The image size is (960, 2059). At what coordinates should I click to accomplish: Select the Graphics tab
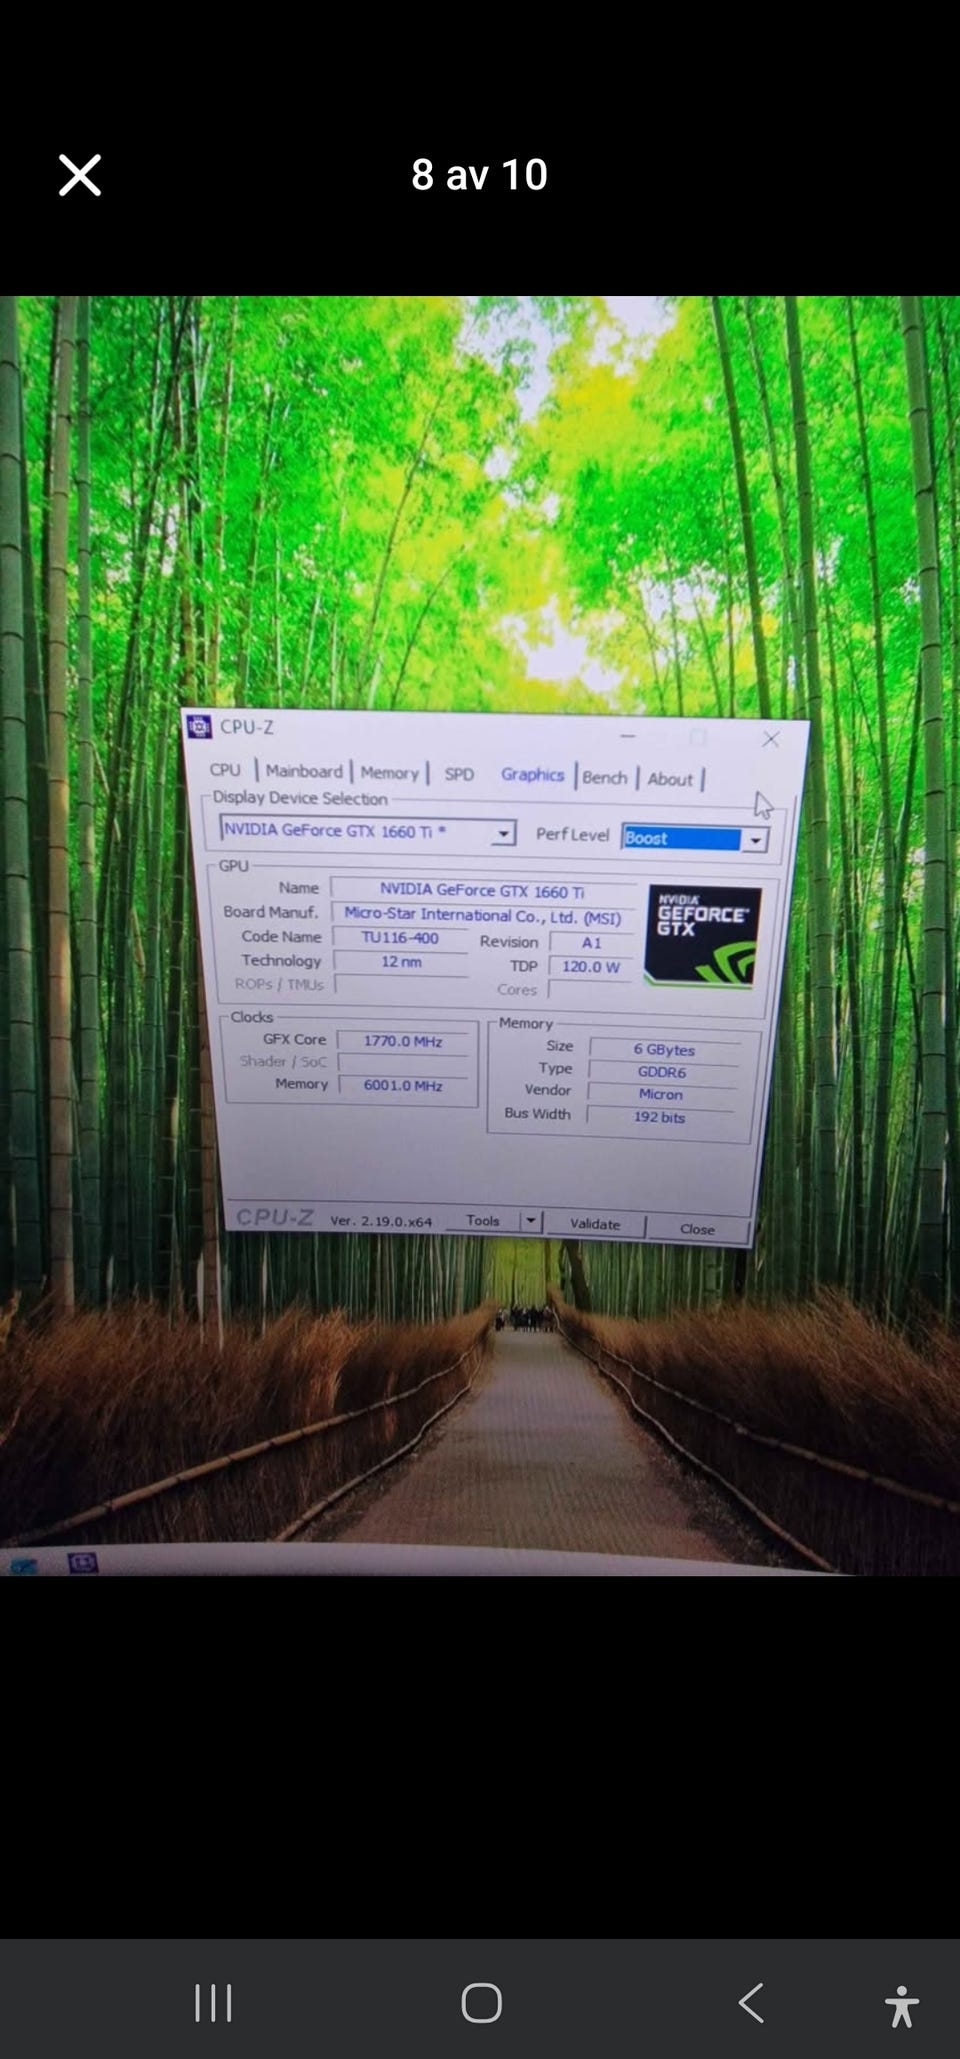click(x=532, y=775)
